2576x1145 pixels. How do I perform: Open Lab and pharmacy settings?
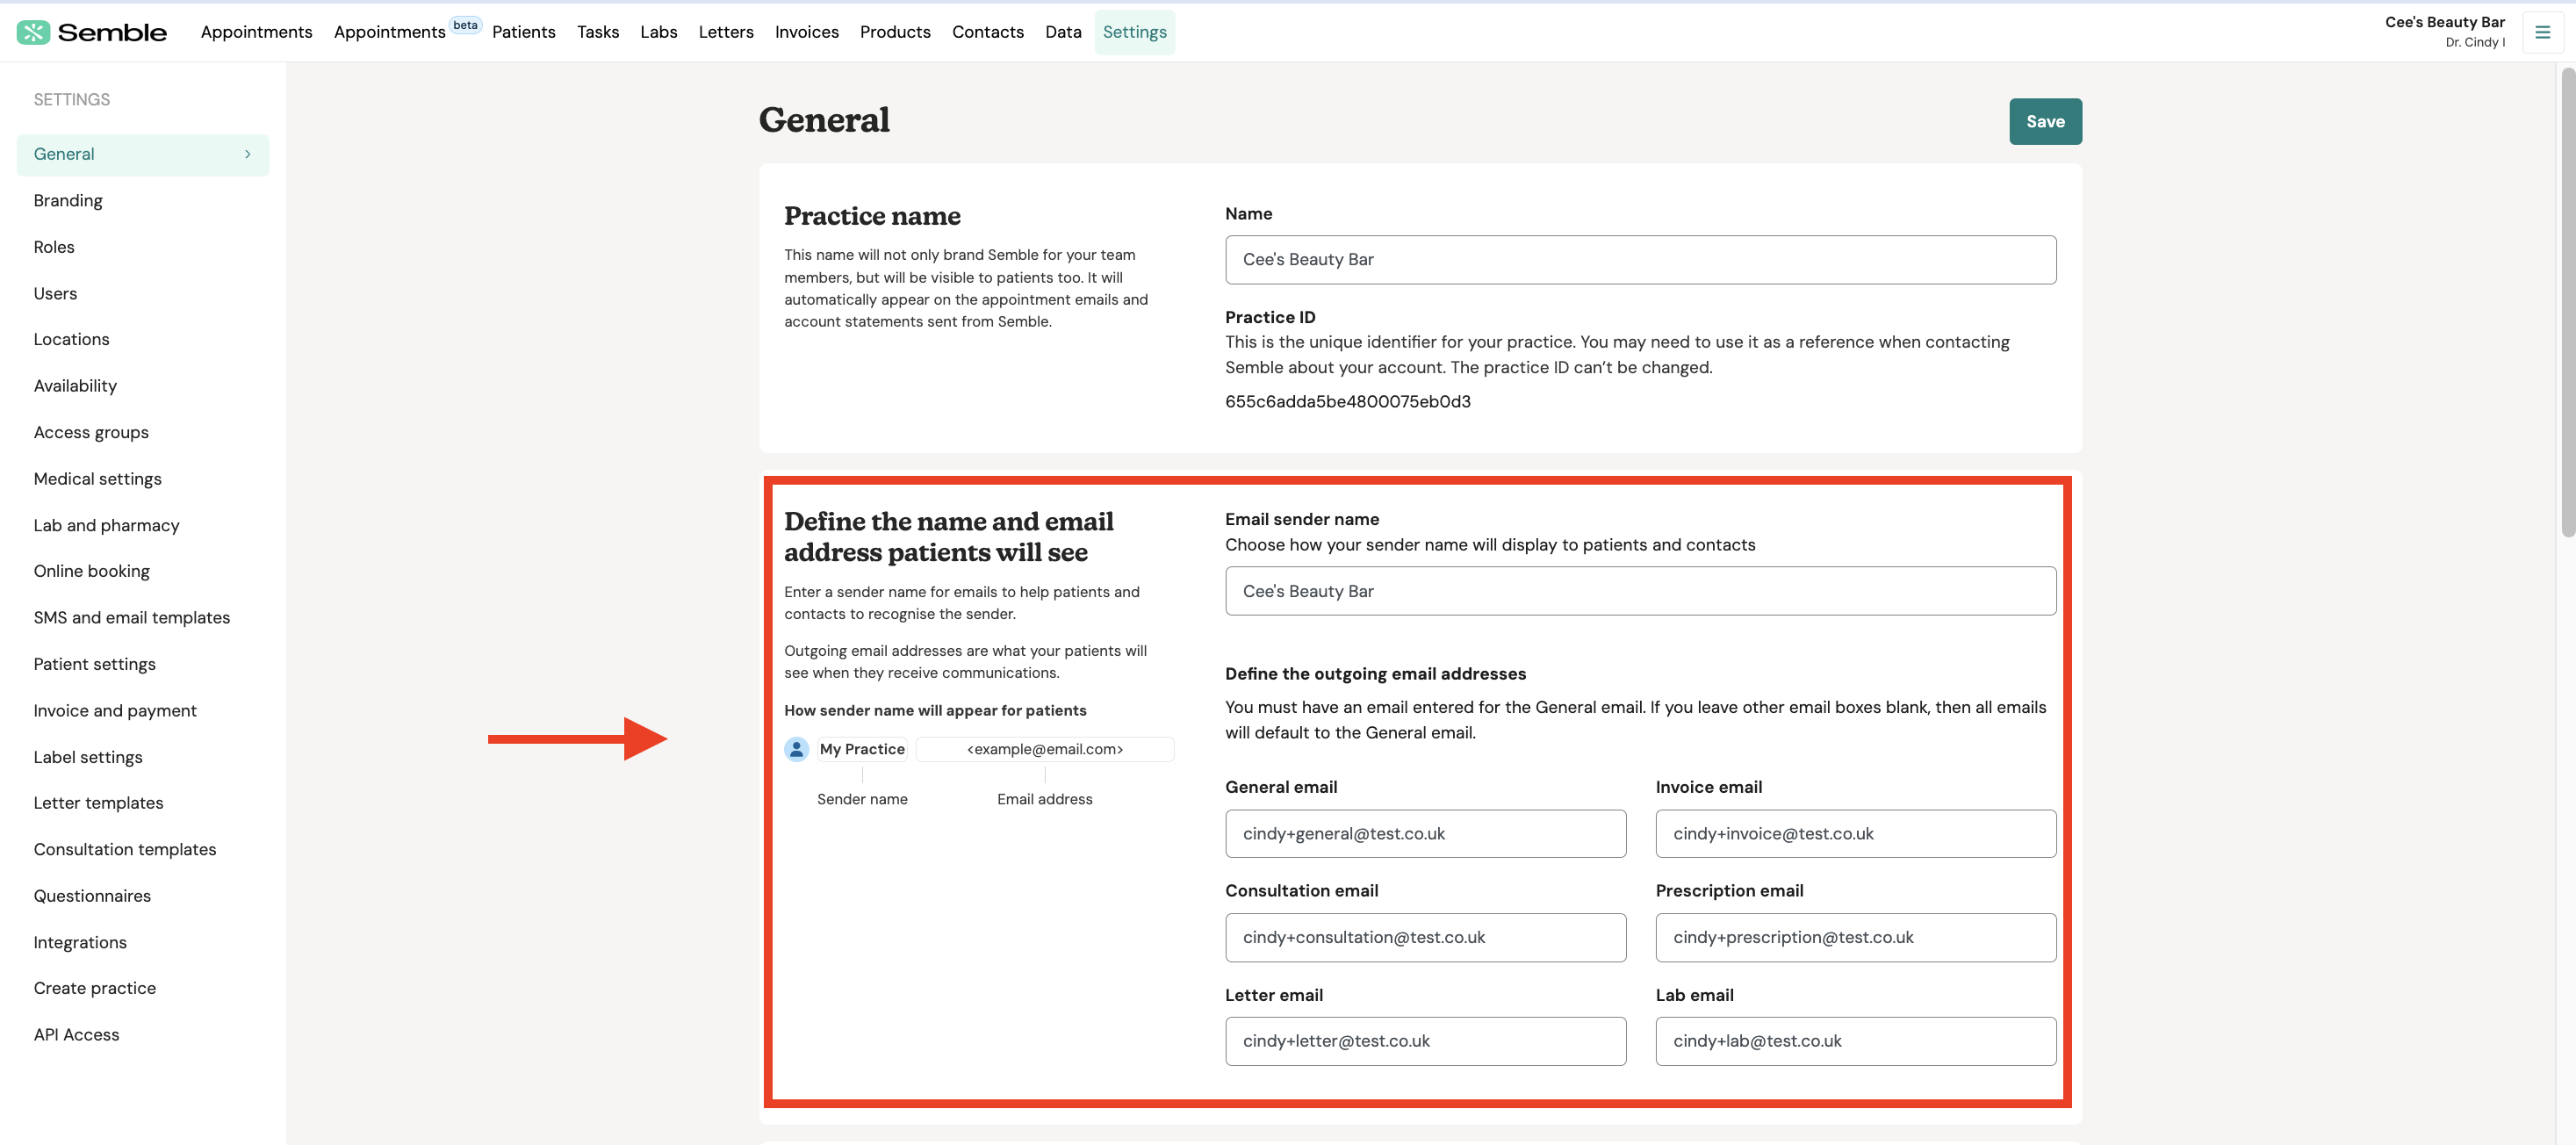pos(106,526)
